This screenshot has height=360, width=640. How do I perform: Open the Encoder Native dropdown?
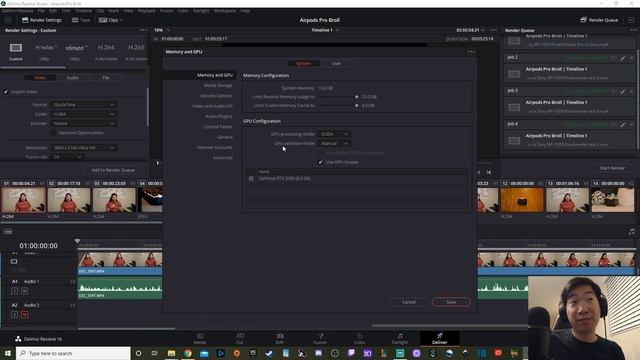click(83, 123)
